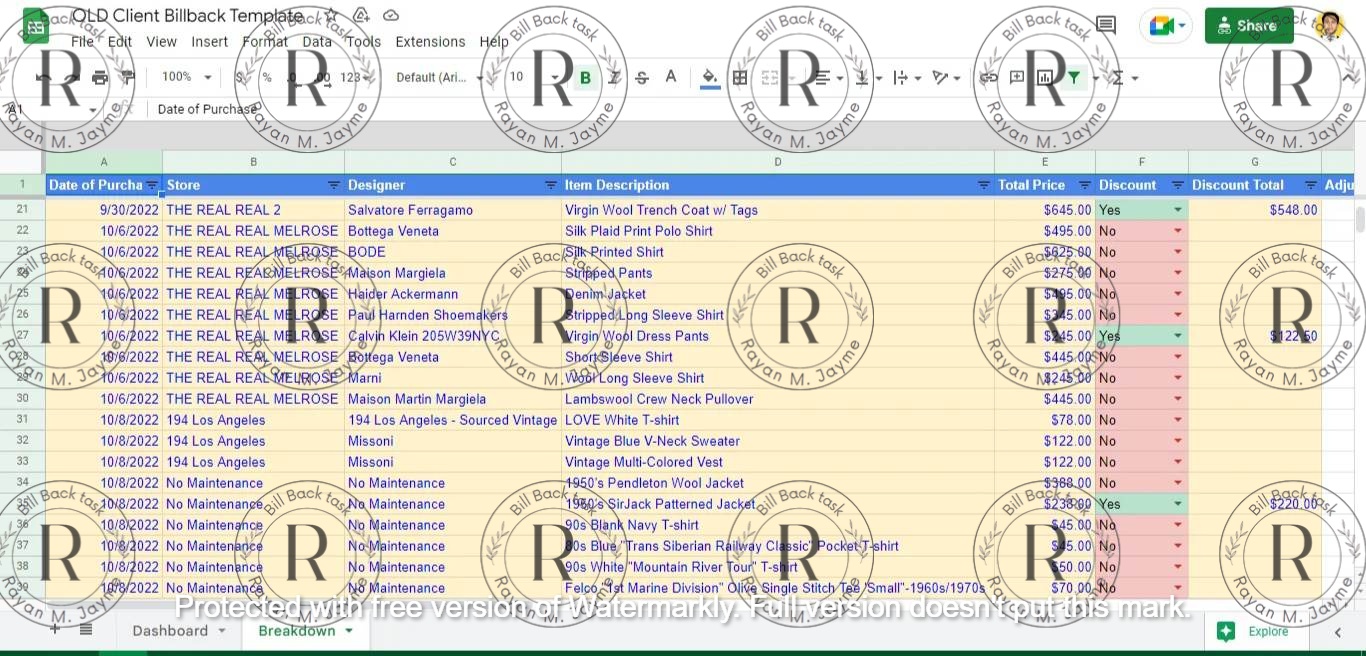The image size is (1366, 656).
Task: Open the 123 more formats dropdown
Action: point(356,77)
